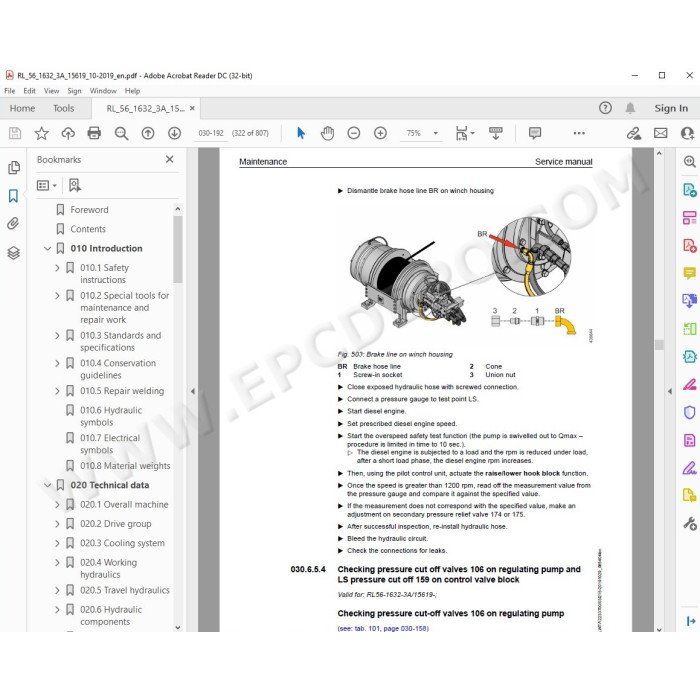Expand the 010.1 Safety instructions bookmark

(x=57, y=268)
